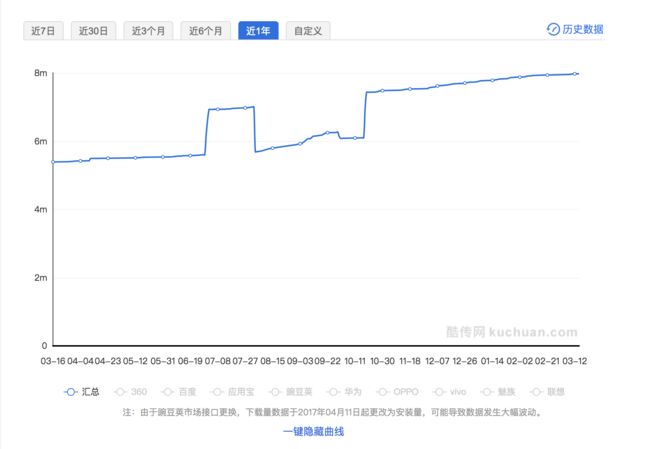650x449 pixels.
Task: Click the 一键隐藏曲线 link
Action: 313,432
